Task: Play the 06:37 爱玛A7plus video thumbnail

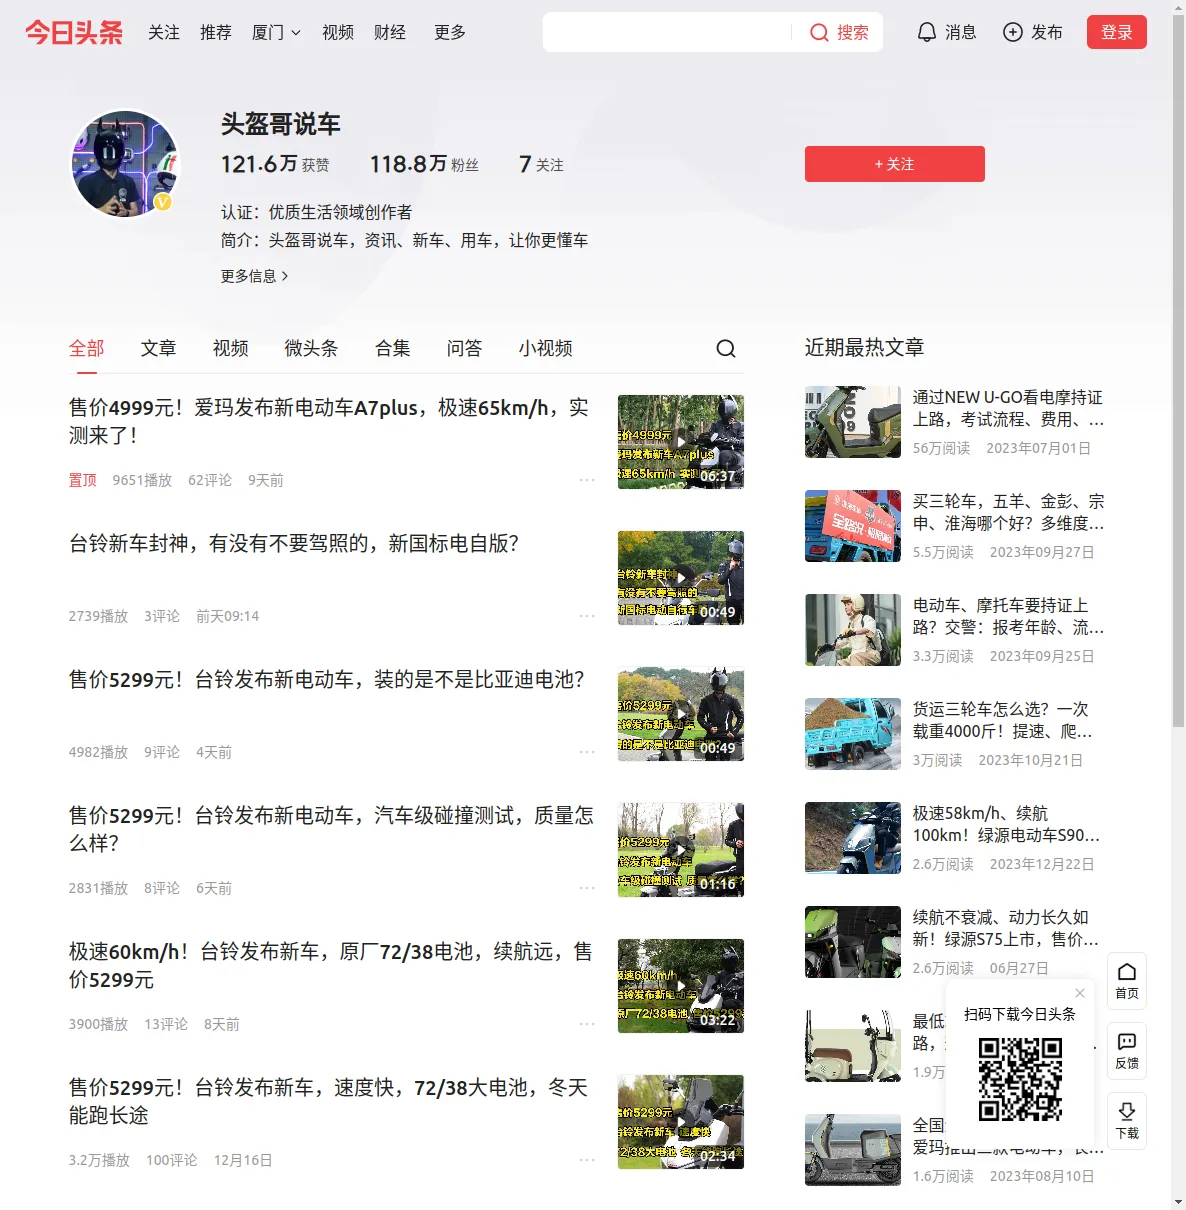Action: click(681, 442)
